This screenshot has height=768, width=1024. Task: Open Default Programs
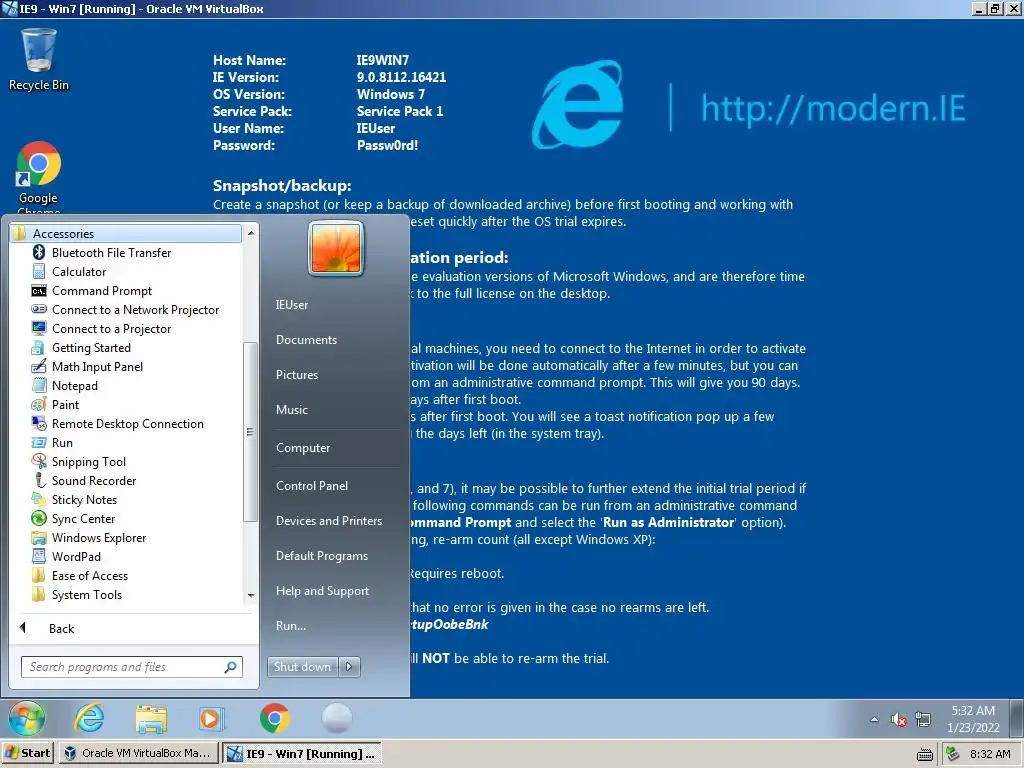pos(321,556)
